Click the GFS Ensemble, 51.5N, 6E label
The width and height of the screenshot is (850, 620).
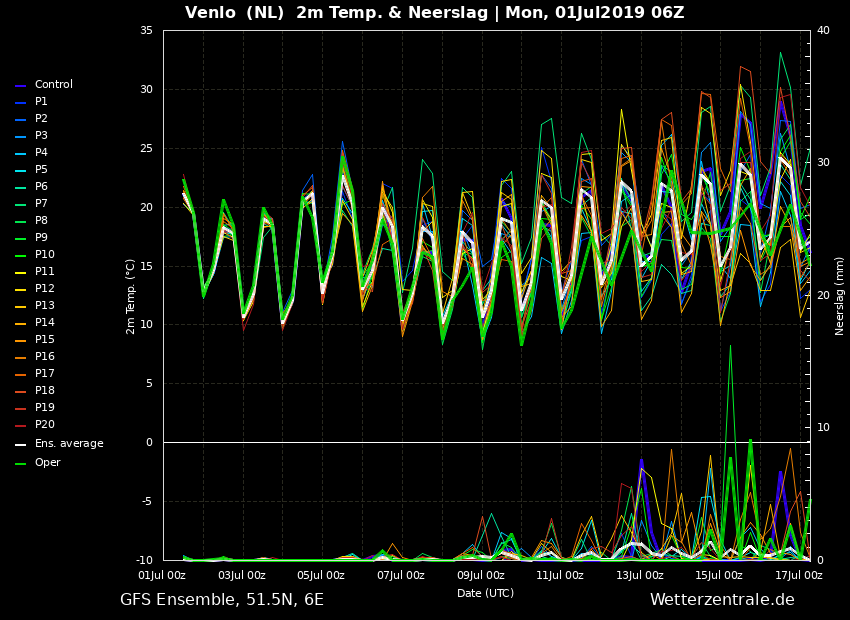(222, 600)
